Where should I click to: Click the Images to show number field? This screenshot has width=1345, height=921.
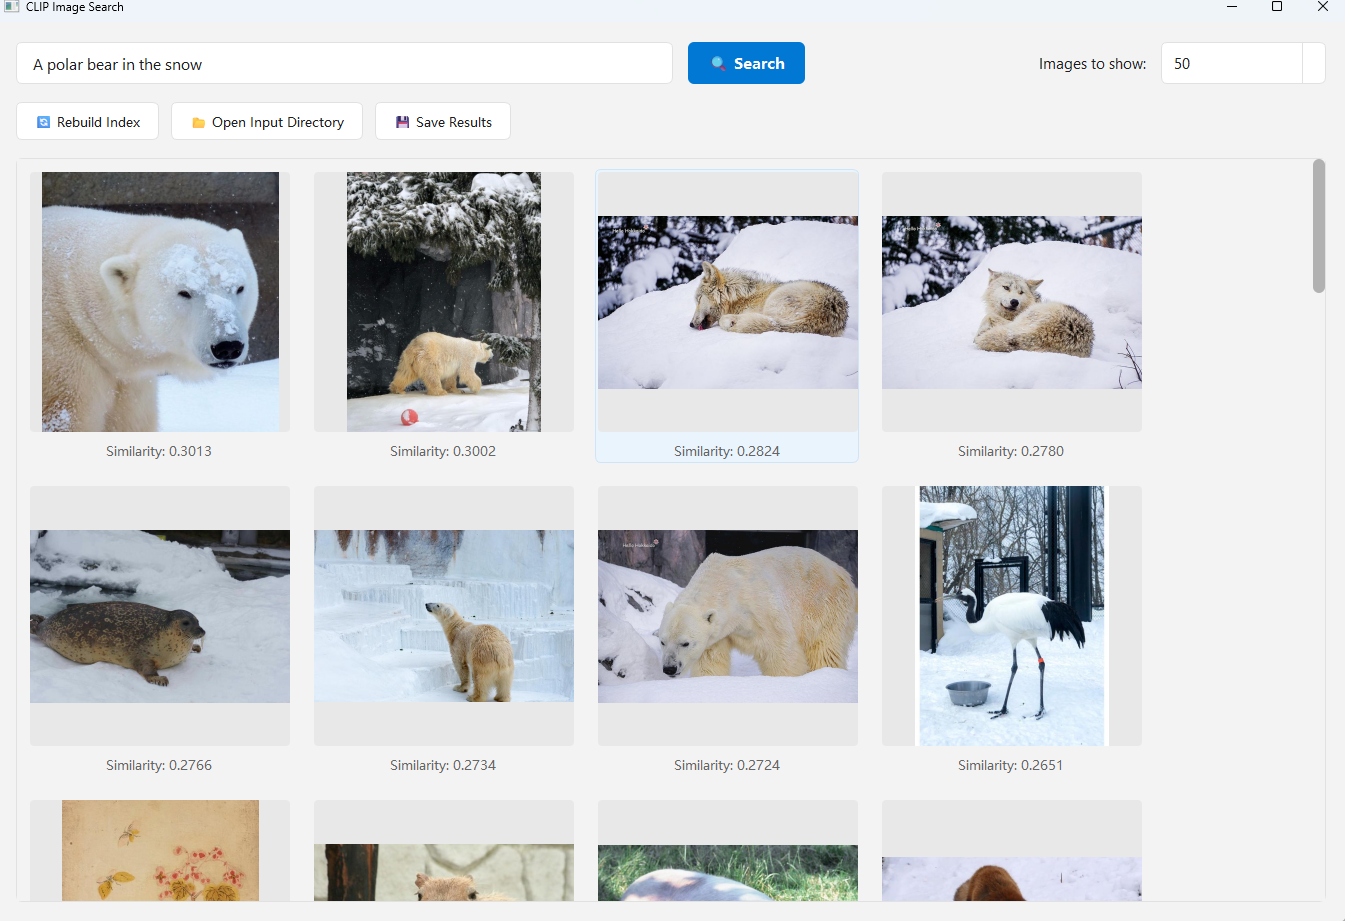[x=1231, y=63]
